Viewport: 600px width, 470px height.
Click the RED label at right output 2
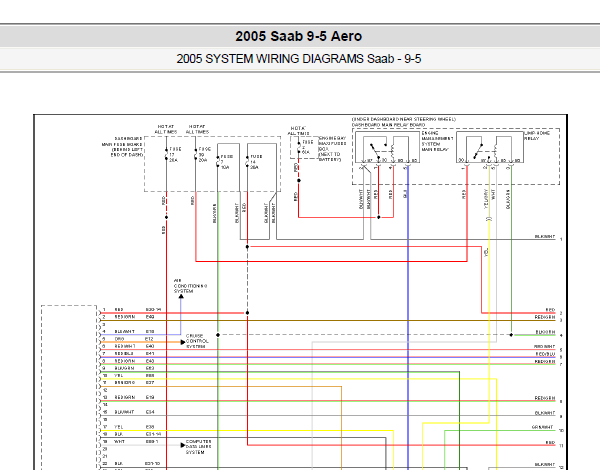pyautogui.click(x=550, y=310)
